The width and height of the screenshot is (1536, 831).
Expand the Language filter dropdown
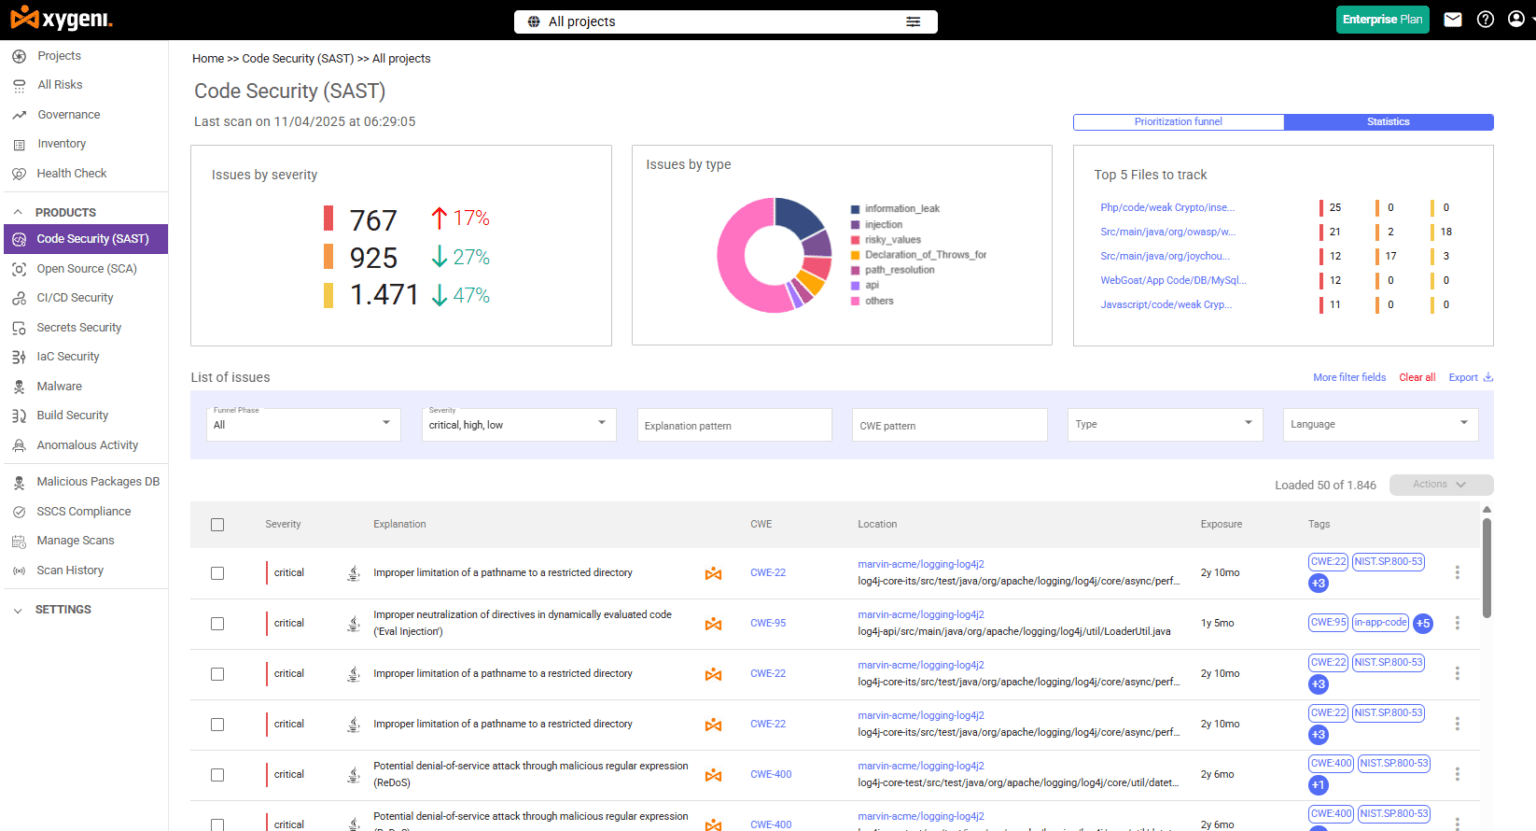[x=1380, y=424]
